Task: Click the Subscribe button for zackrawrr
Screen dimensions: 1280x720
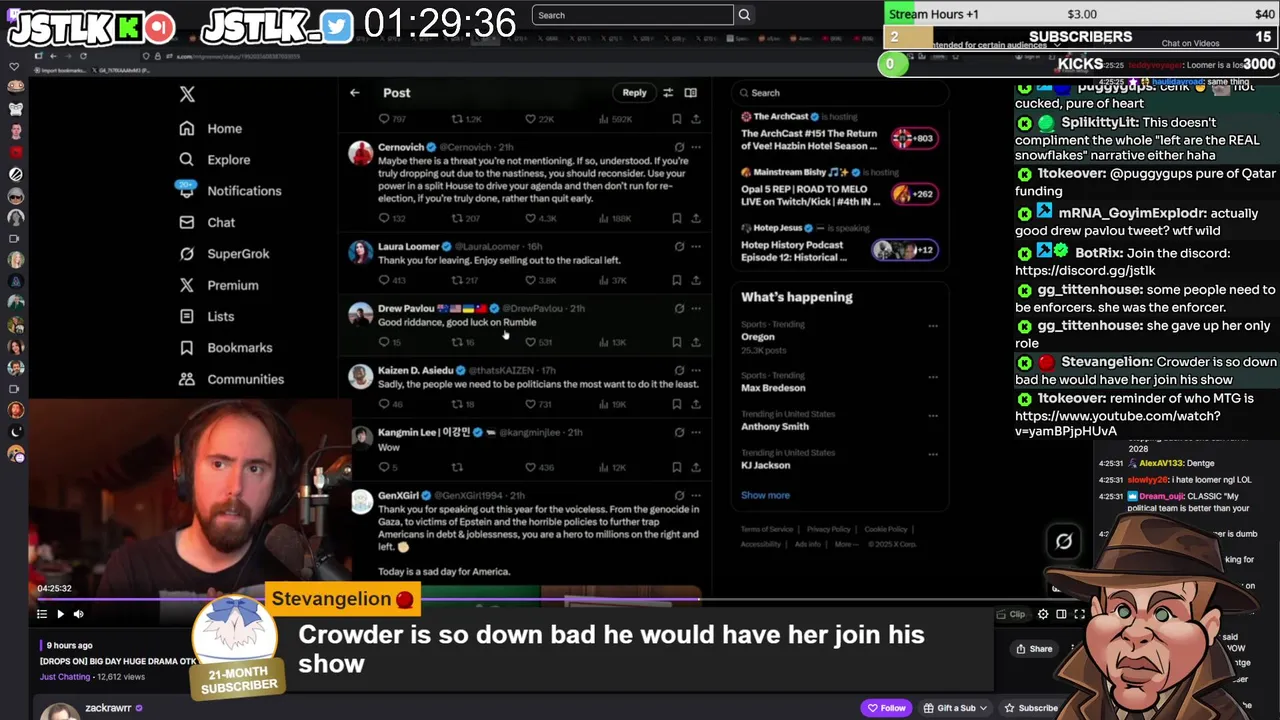Action: click(x=1030, y=708)
